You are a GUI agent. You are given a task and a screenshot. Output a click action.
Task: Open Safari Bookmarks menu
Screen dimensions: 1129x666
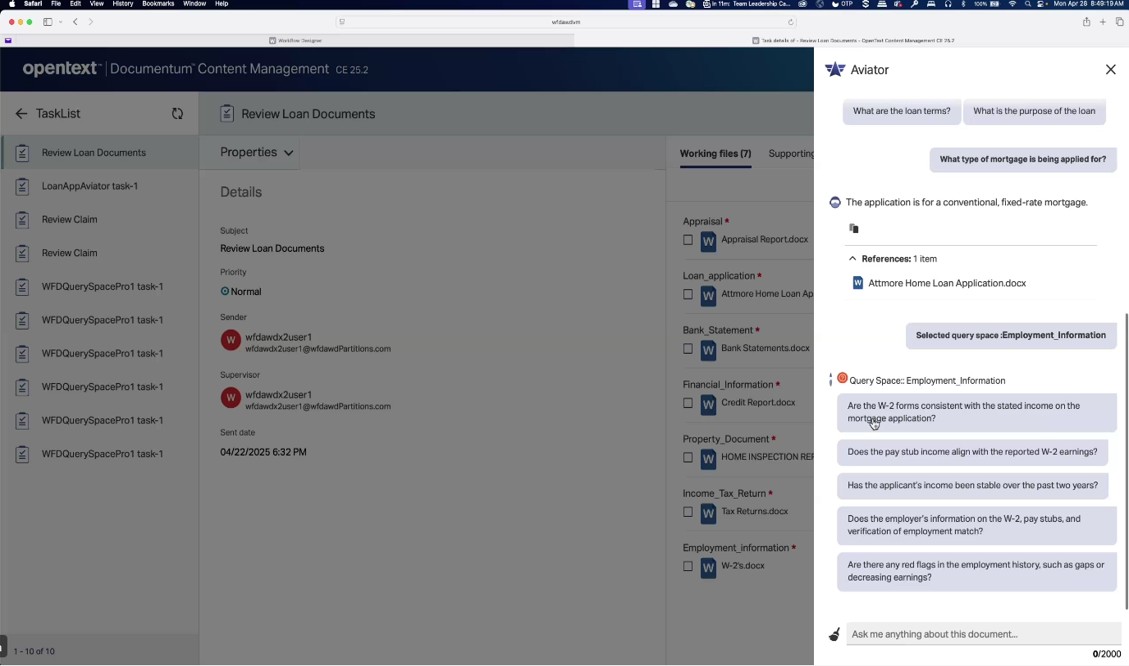(x=158, y=4)
